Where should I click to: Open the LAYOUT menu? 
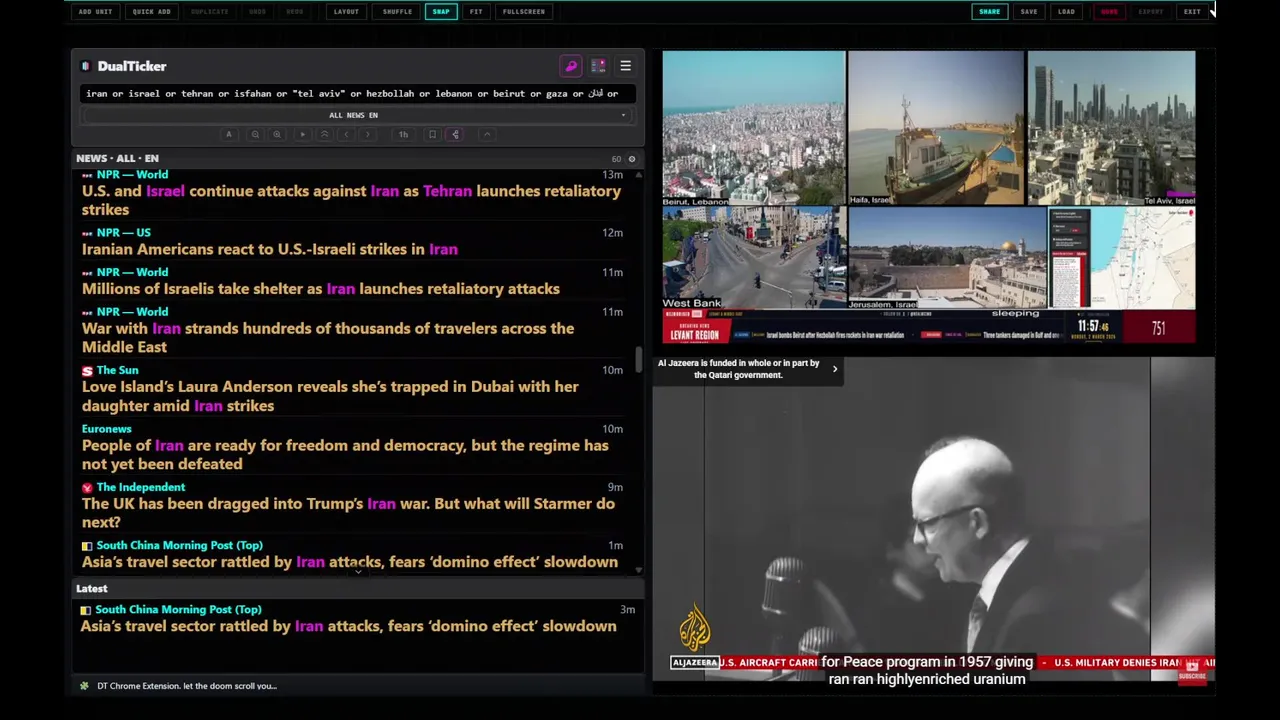pos(346,12)
